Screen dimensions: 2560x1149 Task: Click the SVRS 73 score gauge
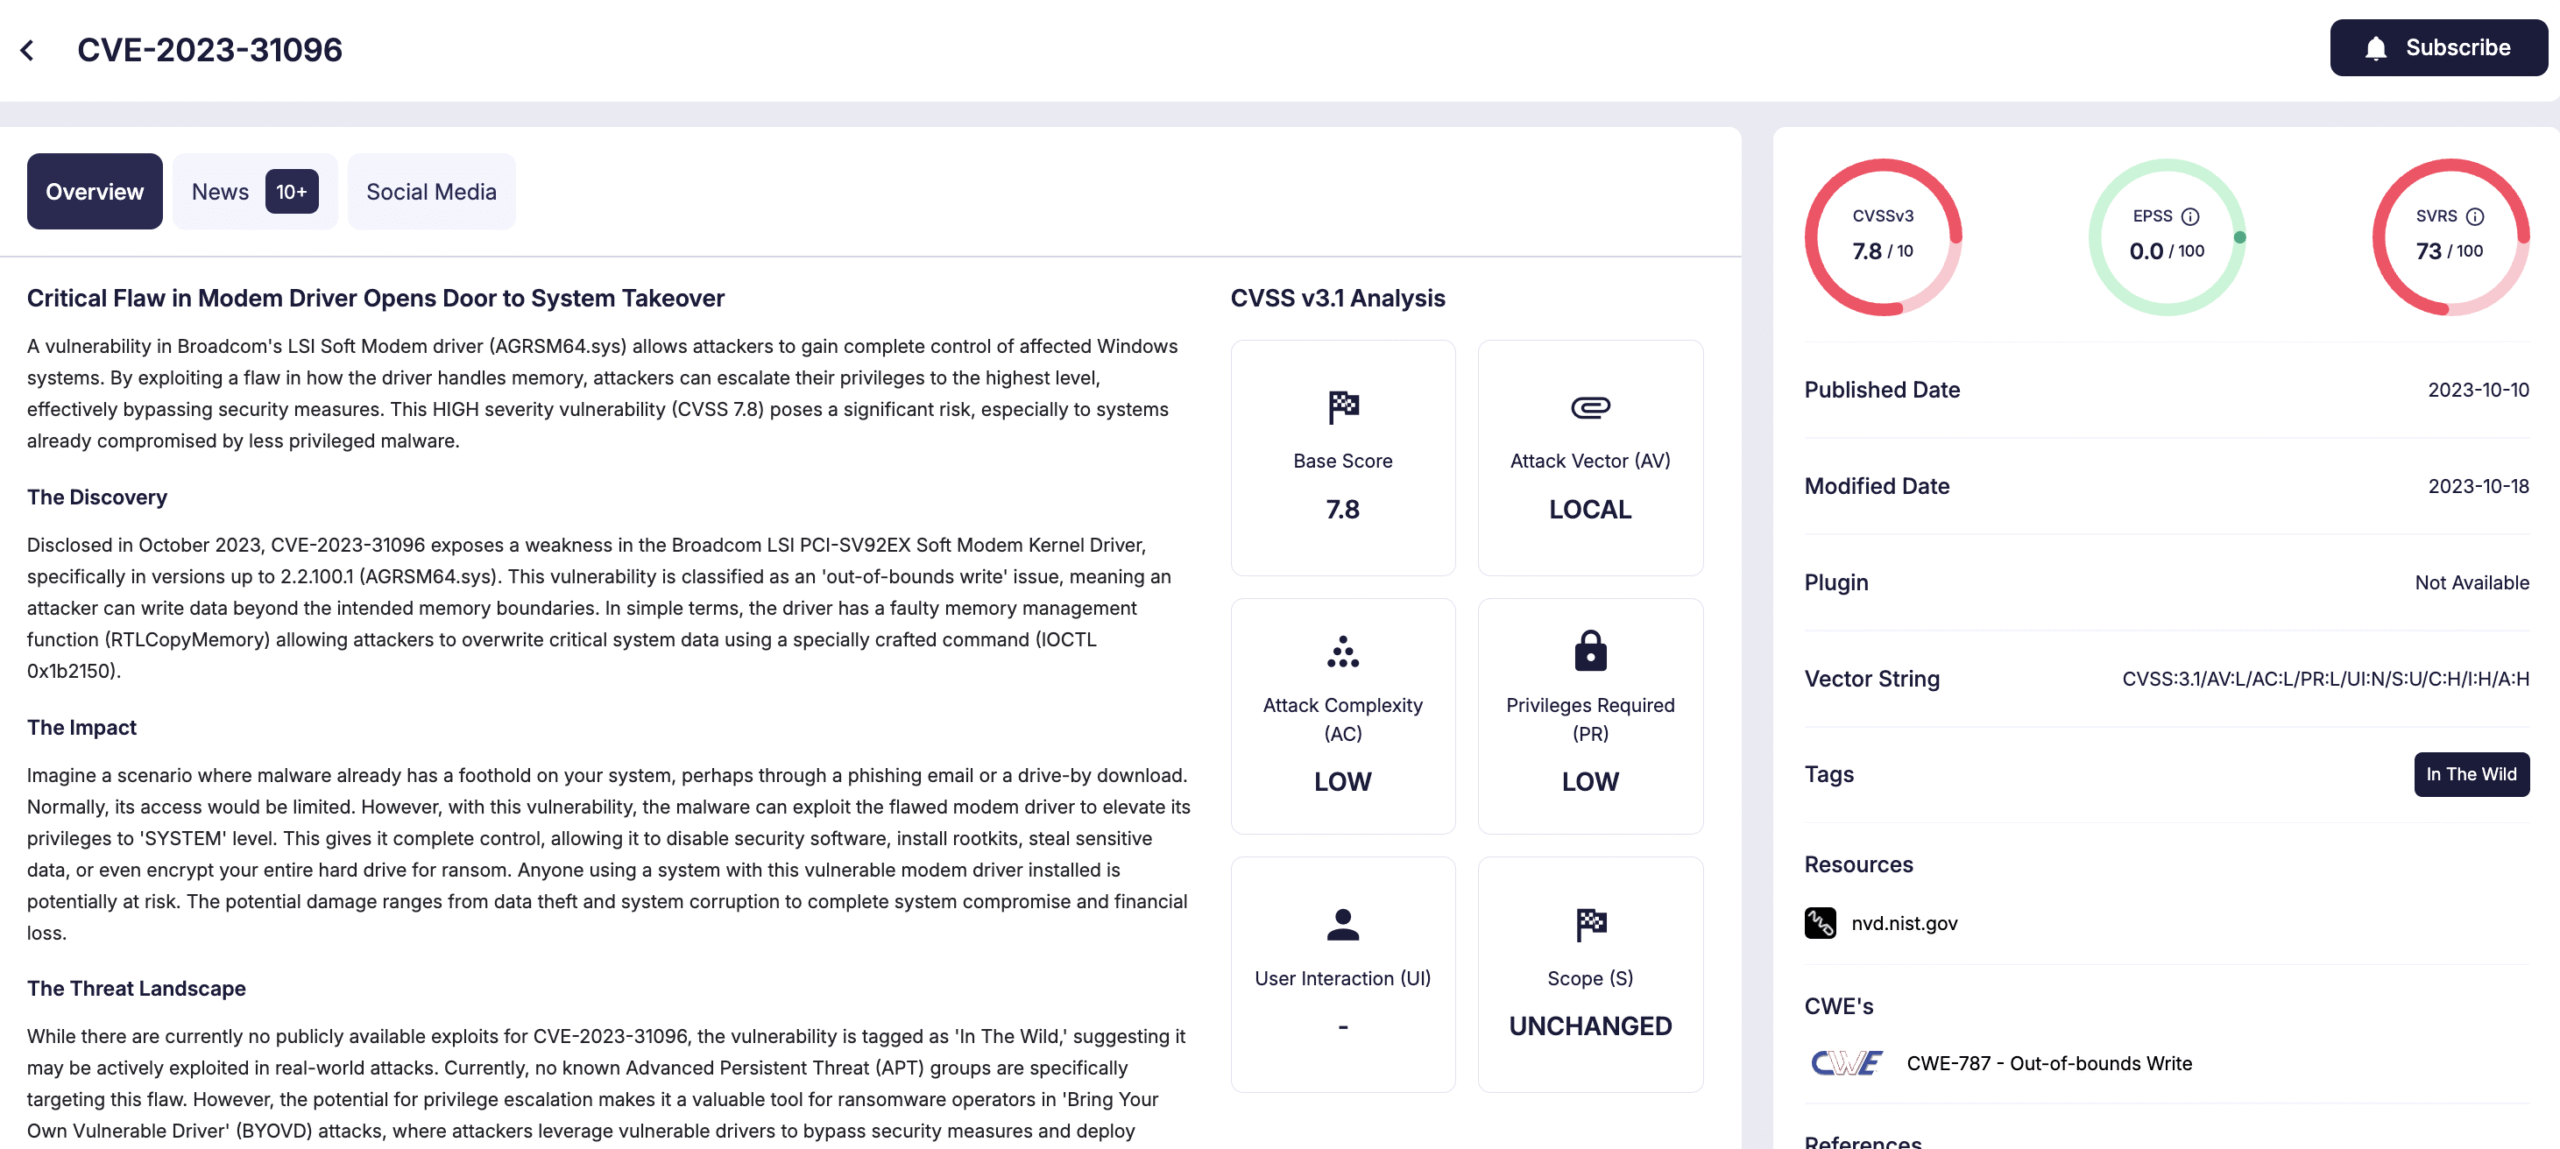pos(2451,237)
